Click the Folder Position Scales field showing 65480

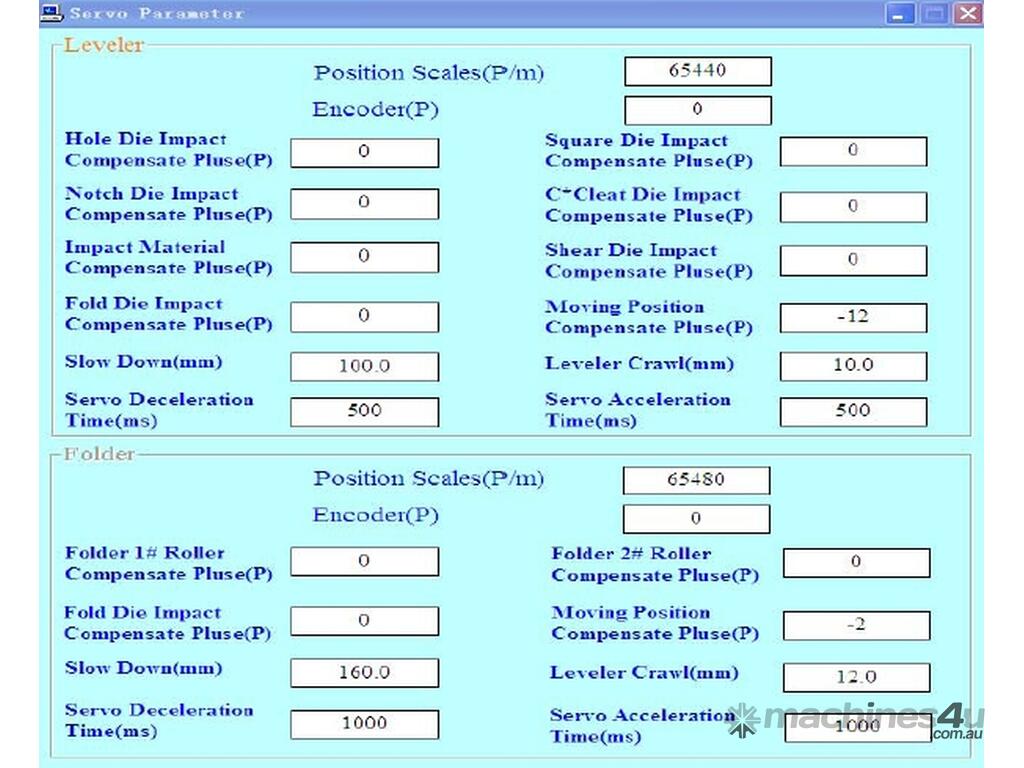point(696,480)
